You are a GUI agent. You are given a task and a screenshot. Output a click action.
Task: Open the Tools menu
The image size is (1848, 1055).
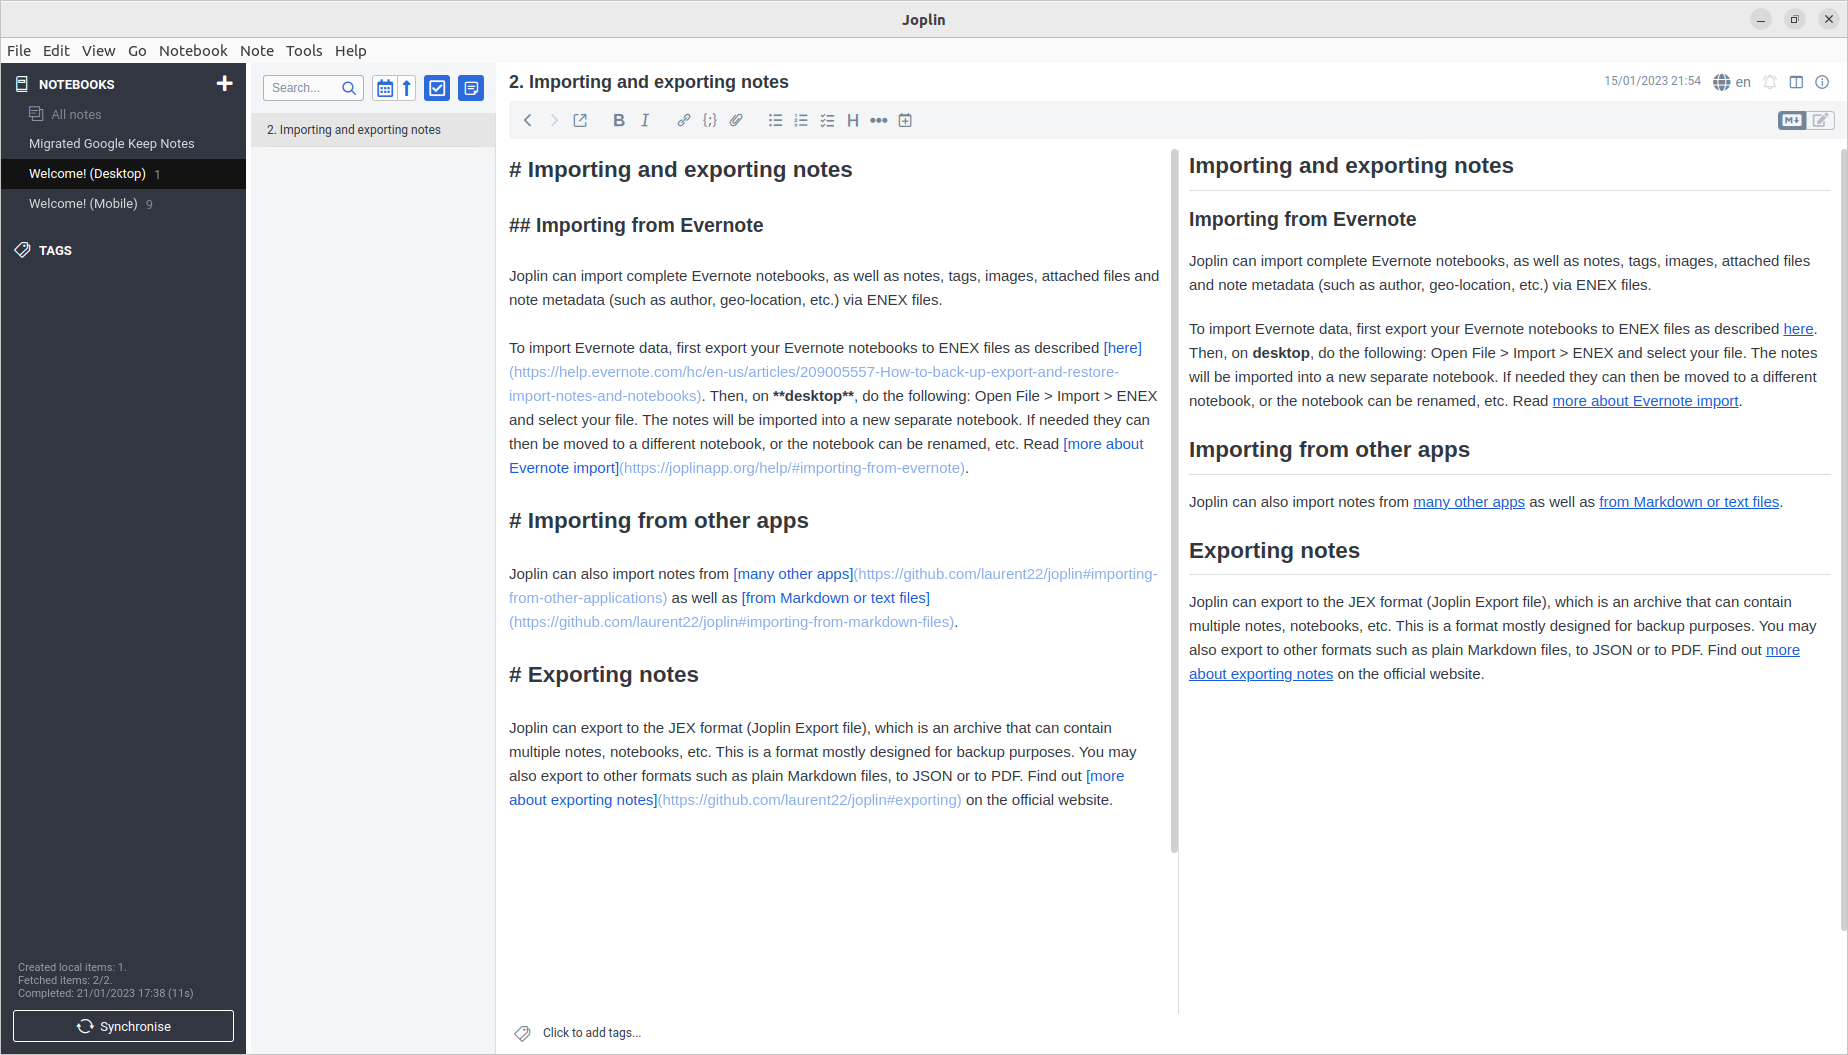tap(304, 51)
